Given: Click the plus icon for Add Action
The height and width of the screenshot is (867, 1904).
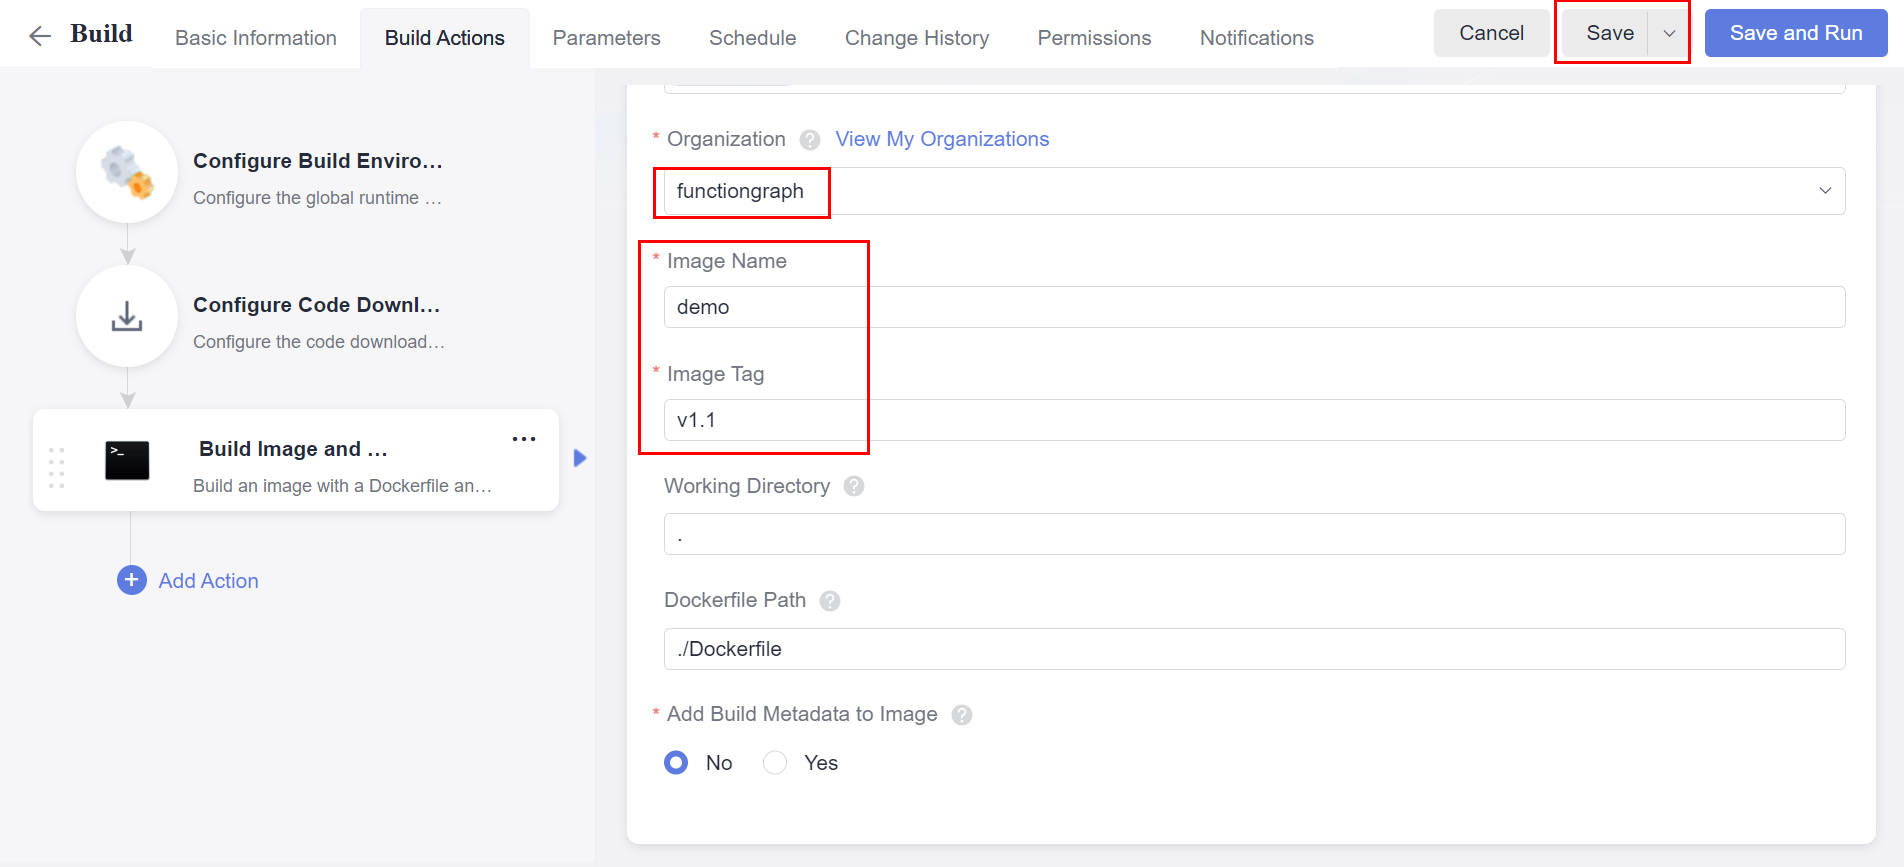Looking at the screenshot, I should click(x=132, y=580).
